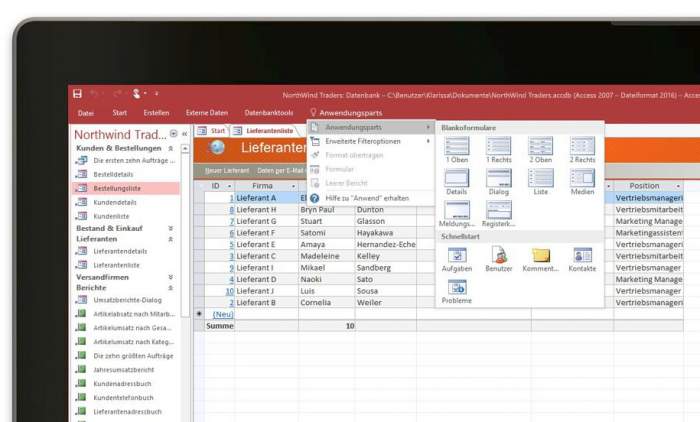Click the Neuer Lieferant button

click(x=227, y=171)
